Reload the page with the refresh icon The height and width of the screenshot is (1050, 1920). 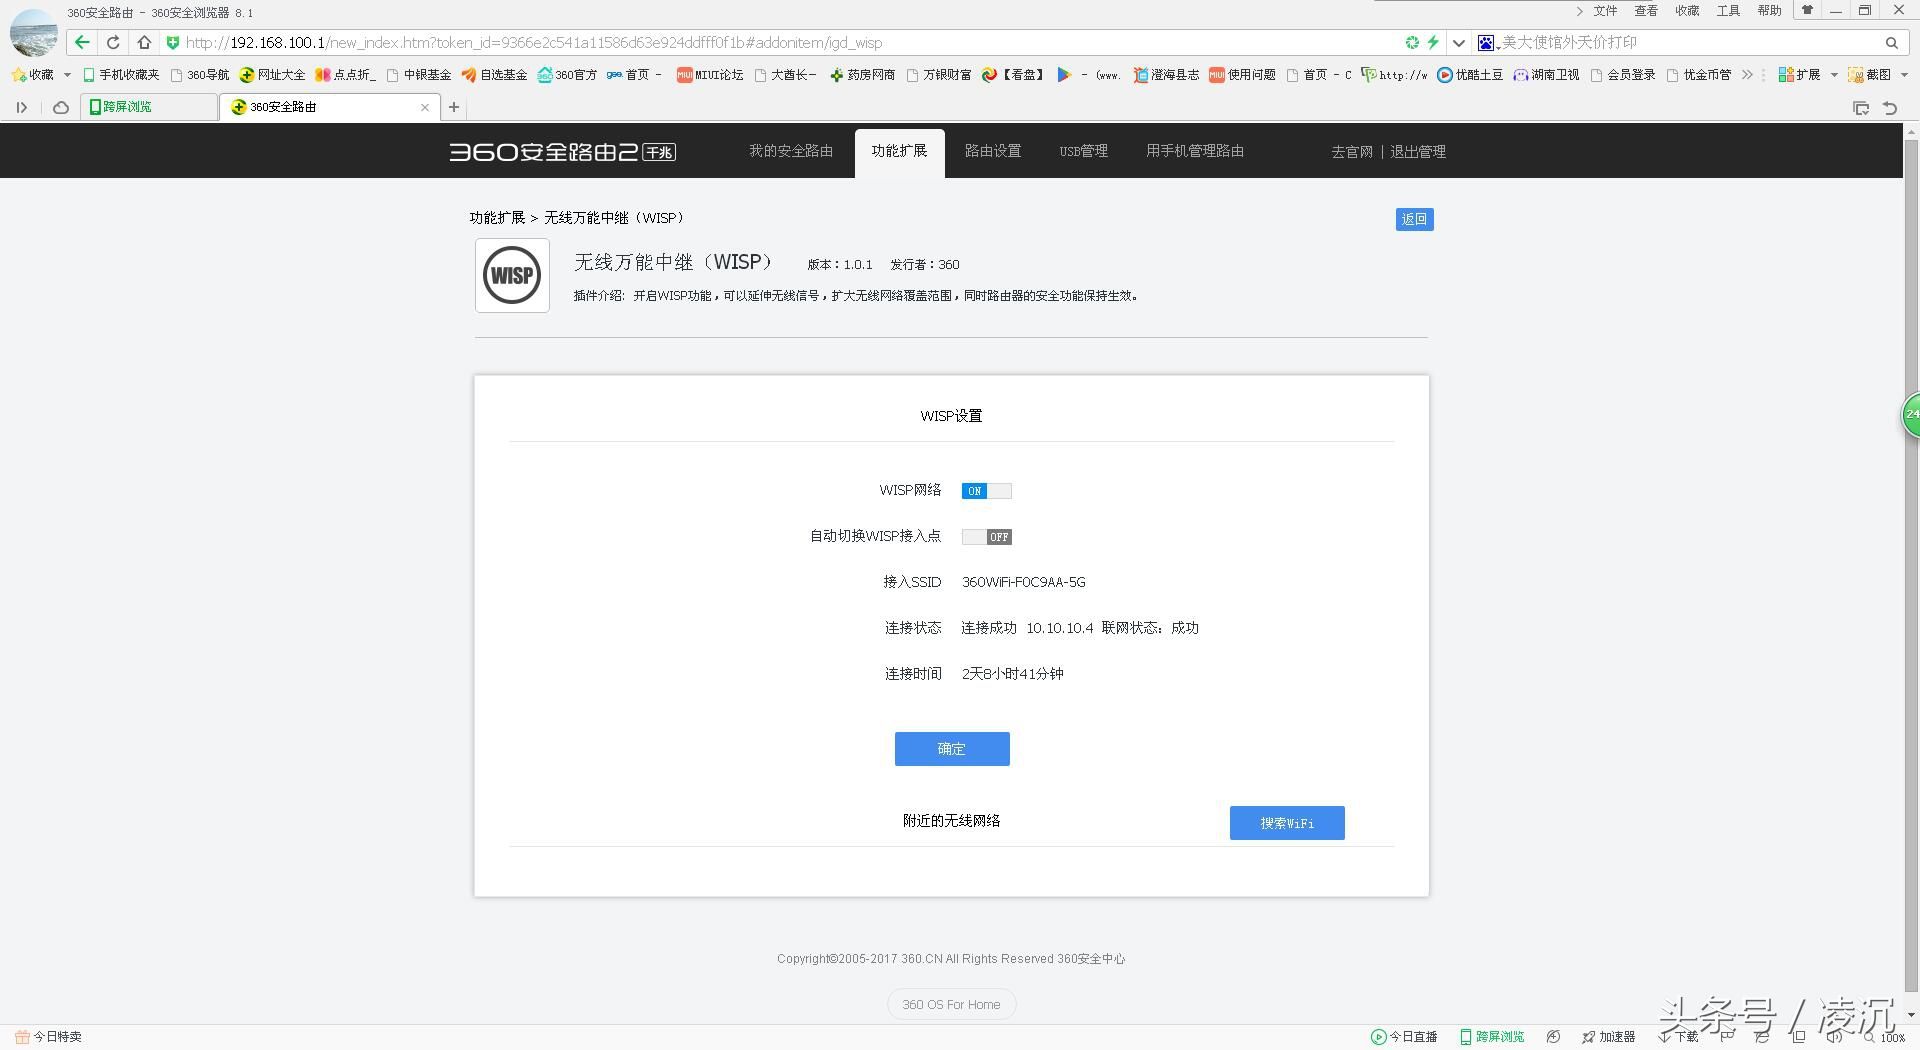113,42
